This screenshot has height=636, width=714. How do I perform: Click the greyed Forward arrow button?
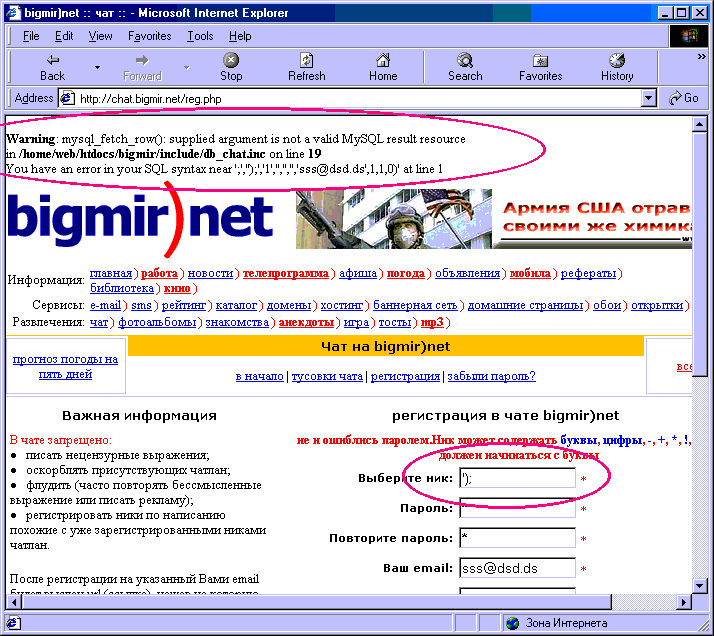(143, 67)
